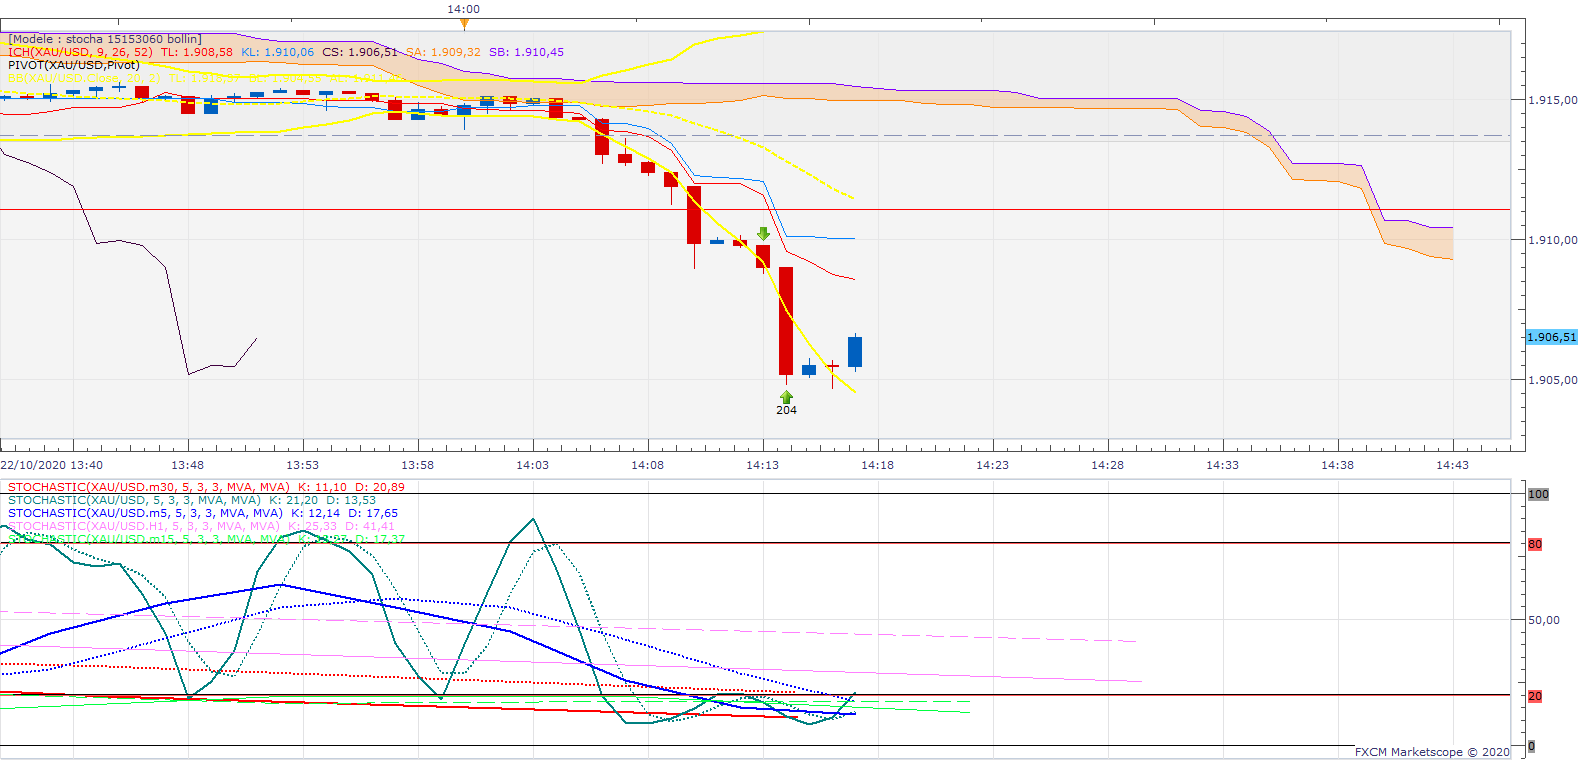Click the 13:48 time axis label
This screenshot has height=760, width=1583.
(187, 465)
